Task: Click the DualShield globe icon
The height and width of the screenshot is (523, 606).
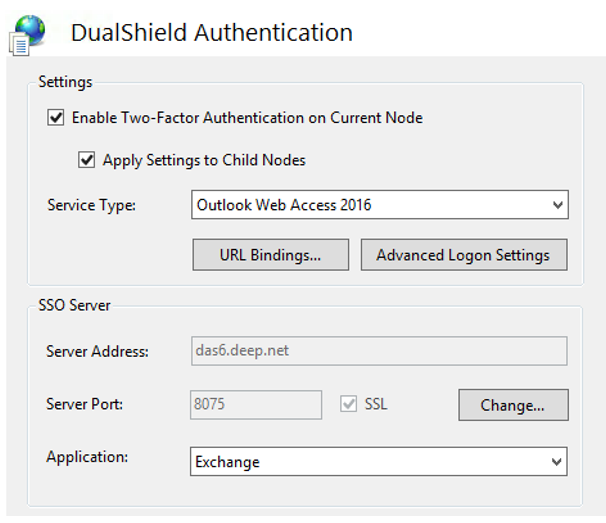Action: (x=29, y=32)
